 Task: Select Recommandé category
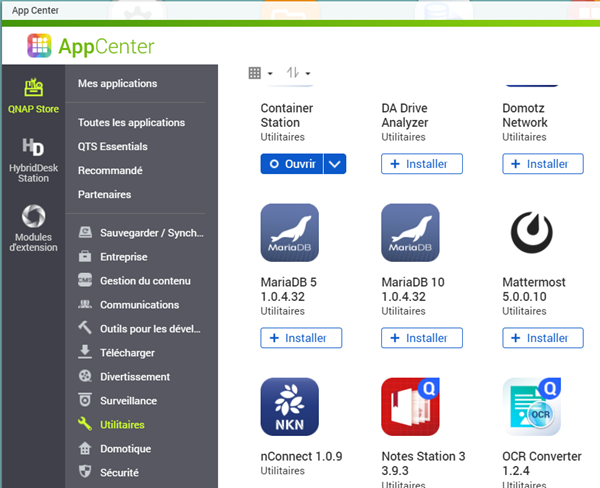[110, 170]
